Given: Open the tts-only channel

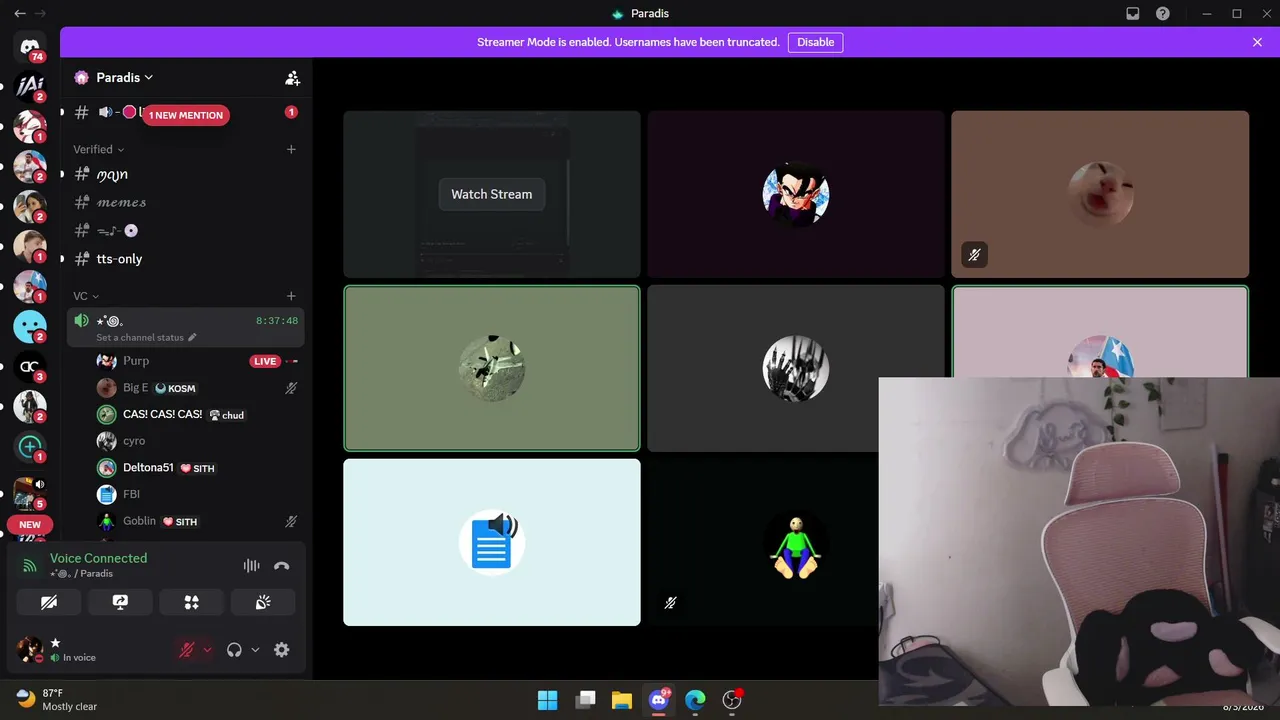Looking at the screenshot, I should point(185,259).
